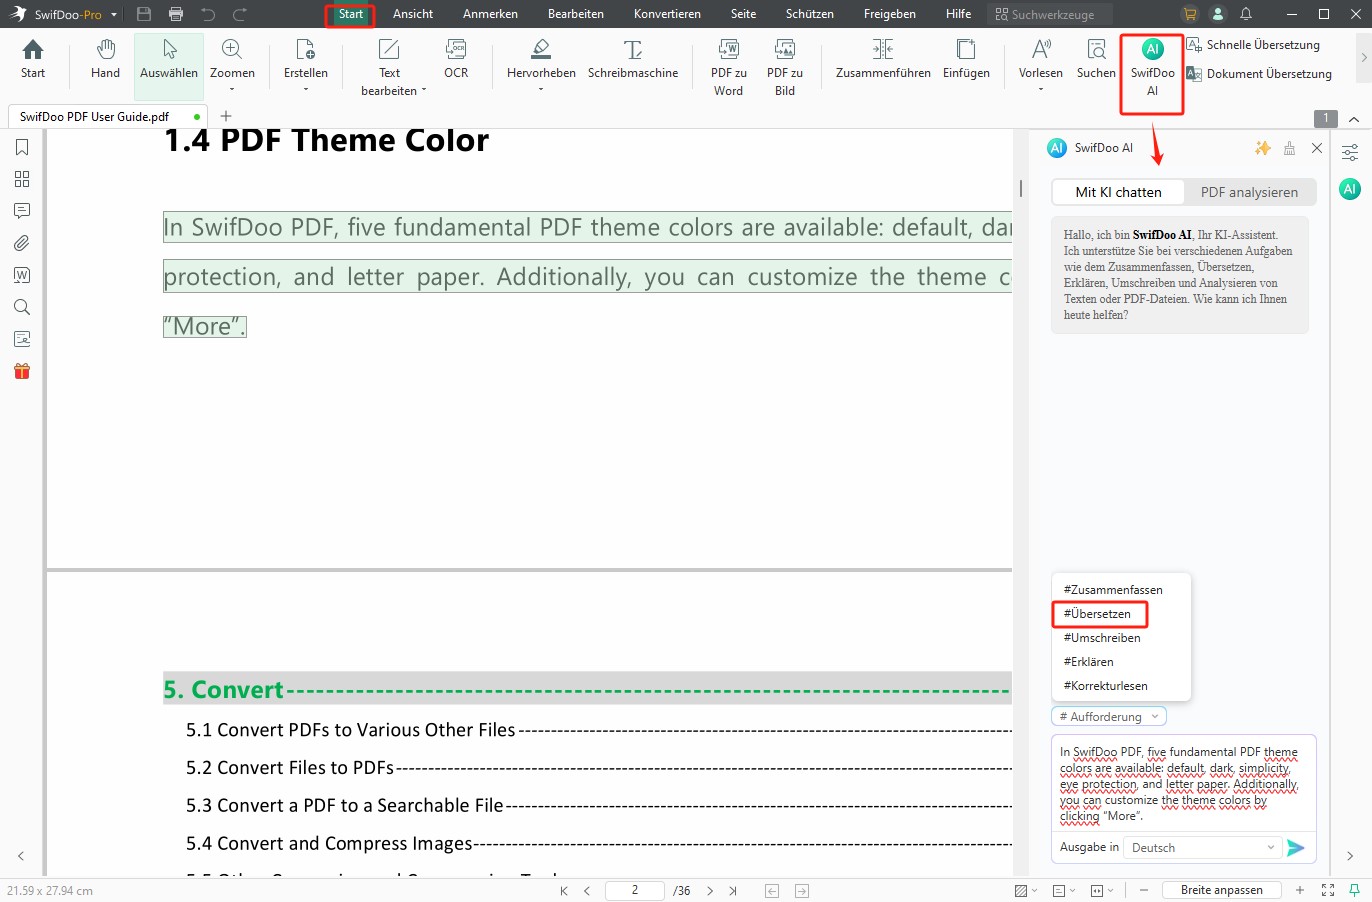Open the page thumbnails sidebar panel
Image resolution: width=1372 pixels, height=902 pixels.
[x=22, y=179]
